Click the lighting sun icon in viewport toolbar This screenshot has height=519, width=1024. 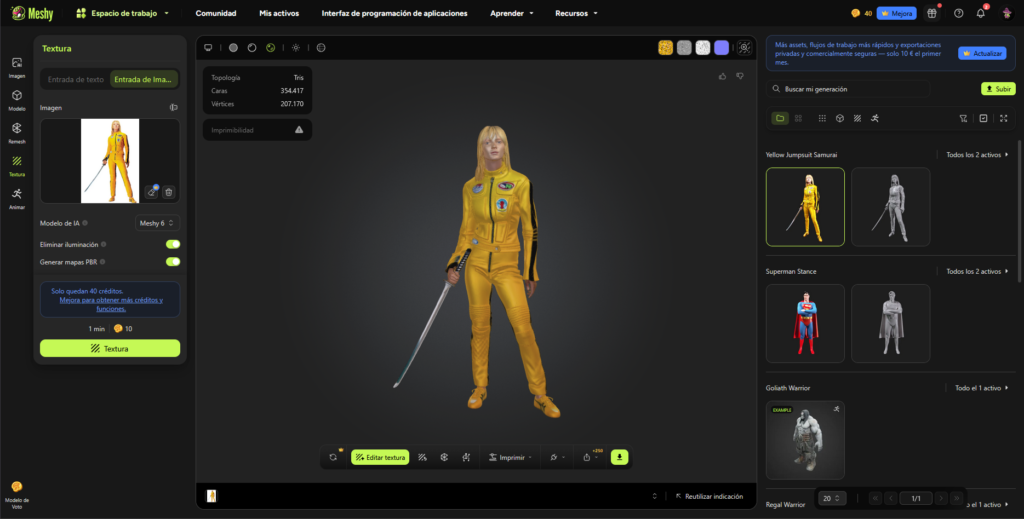click(x=296, y=47)
